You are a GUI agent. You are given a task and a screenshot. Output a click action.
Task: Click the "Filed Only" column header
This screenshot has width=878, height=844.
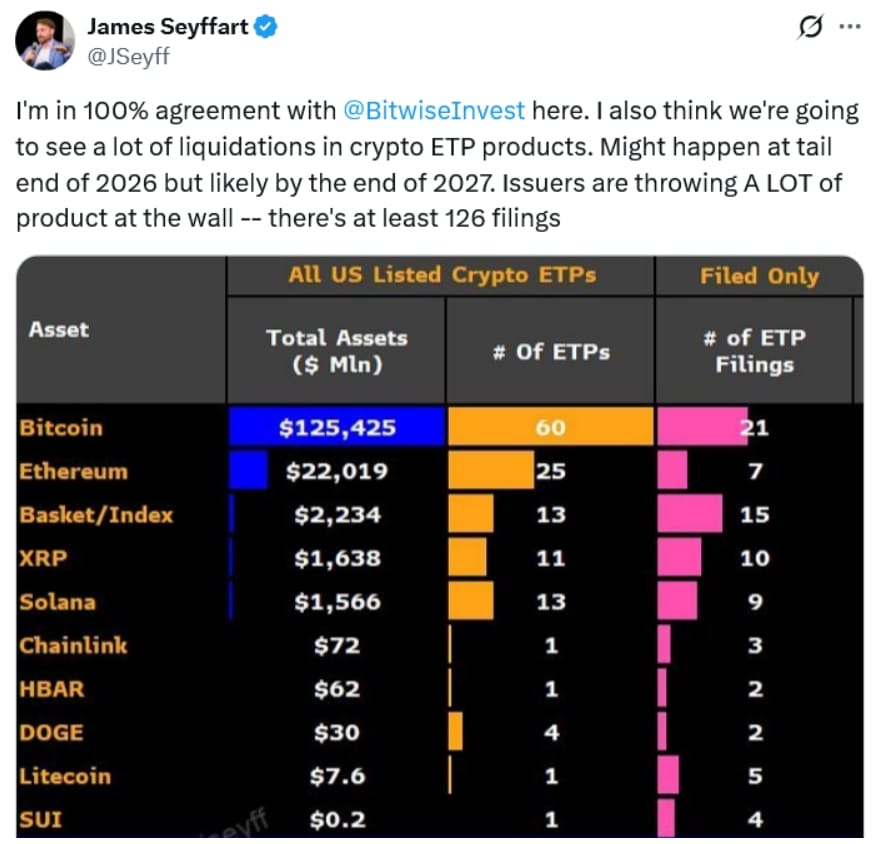tap(758, 277)
